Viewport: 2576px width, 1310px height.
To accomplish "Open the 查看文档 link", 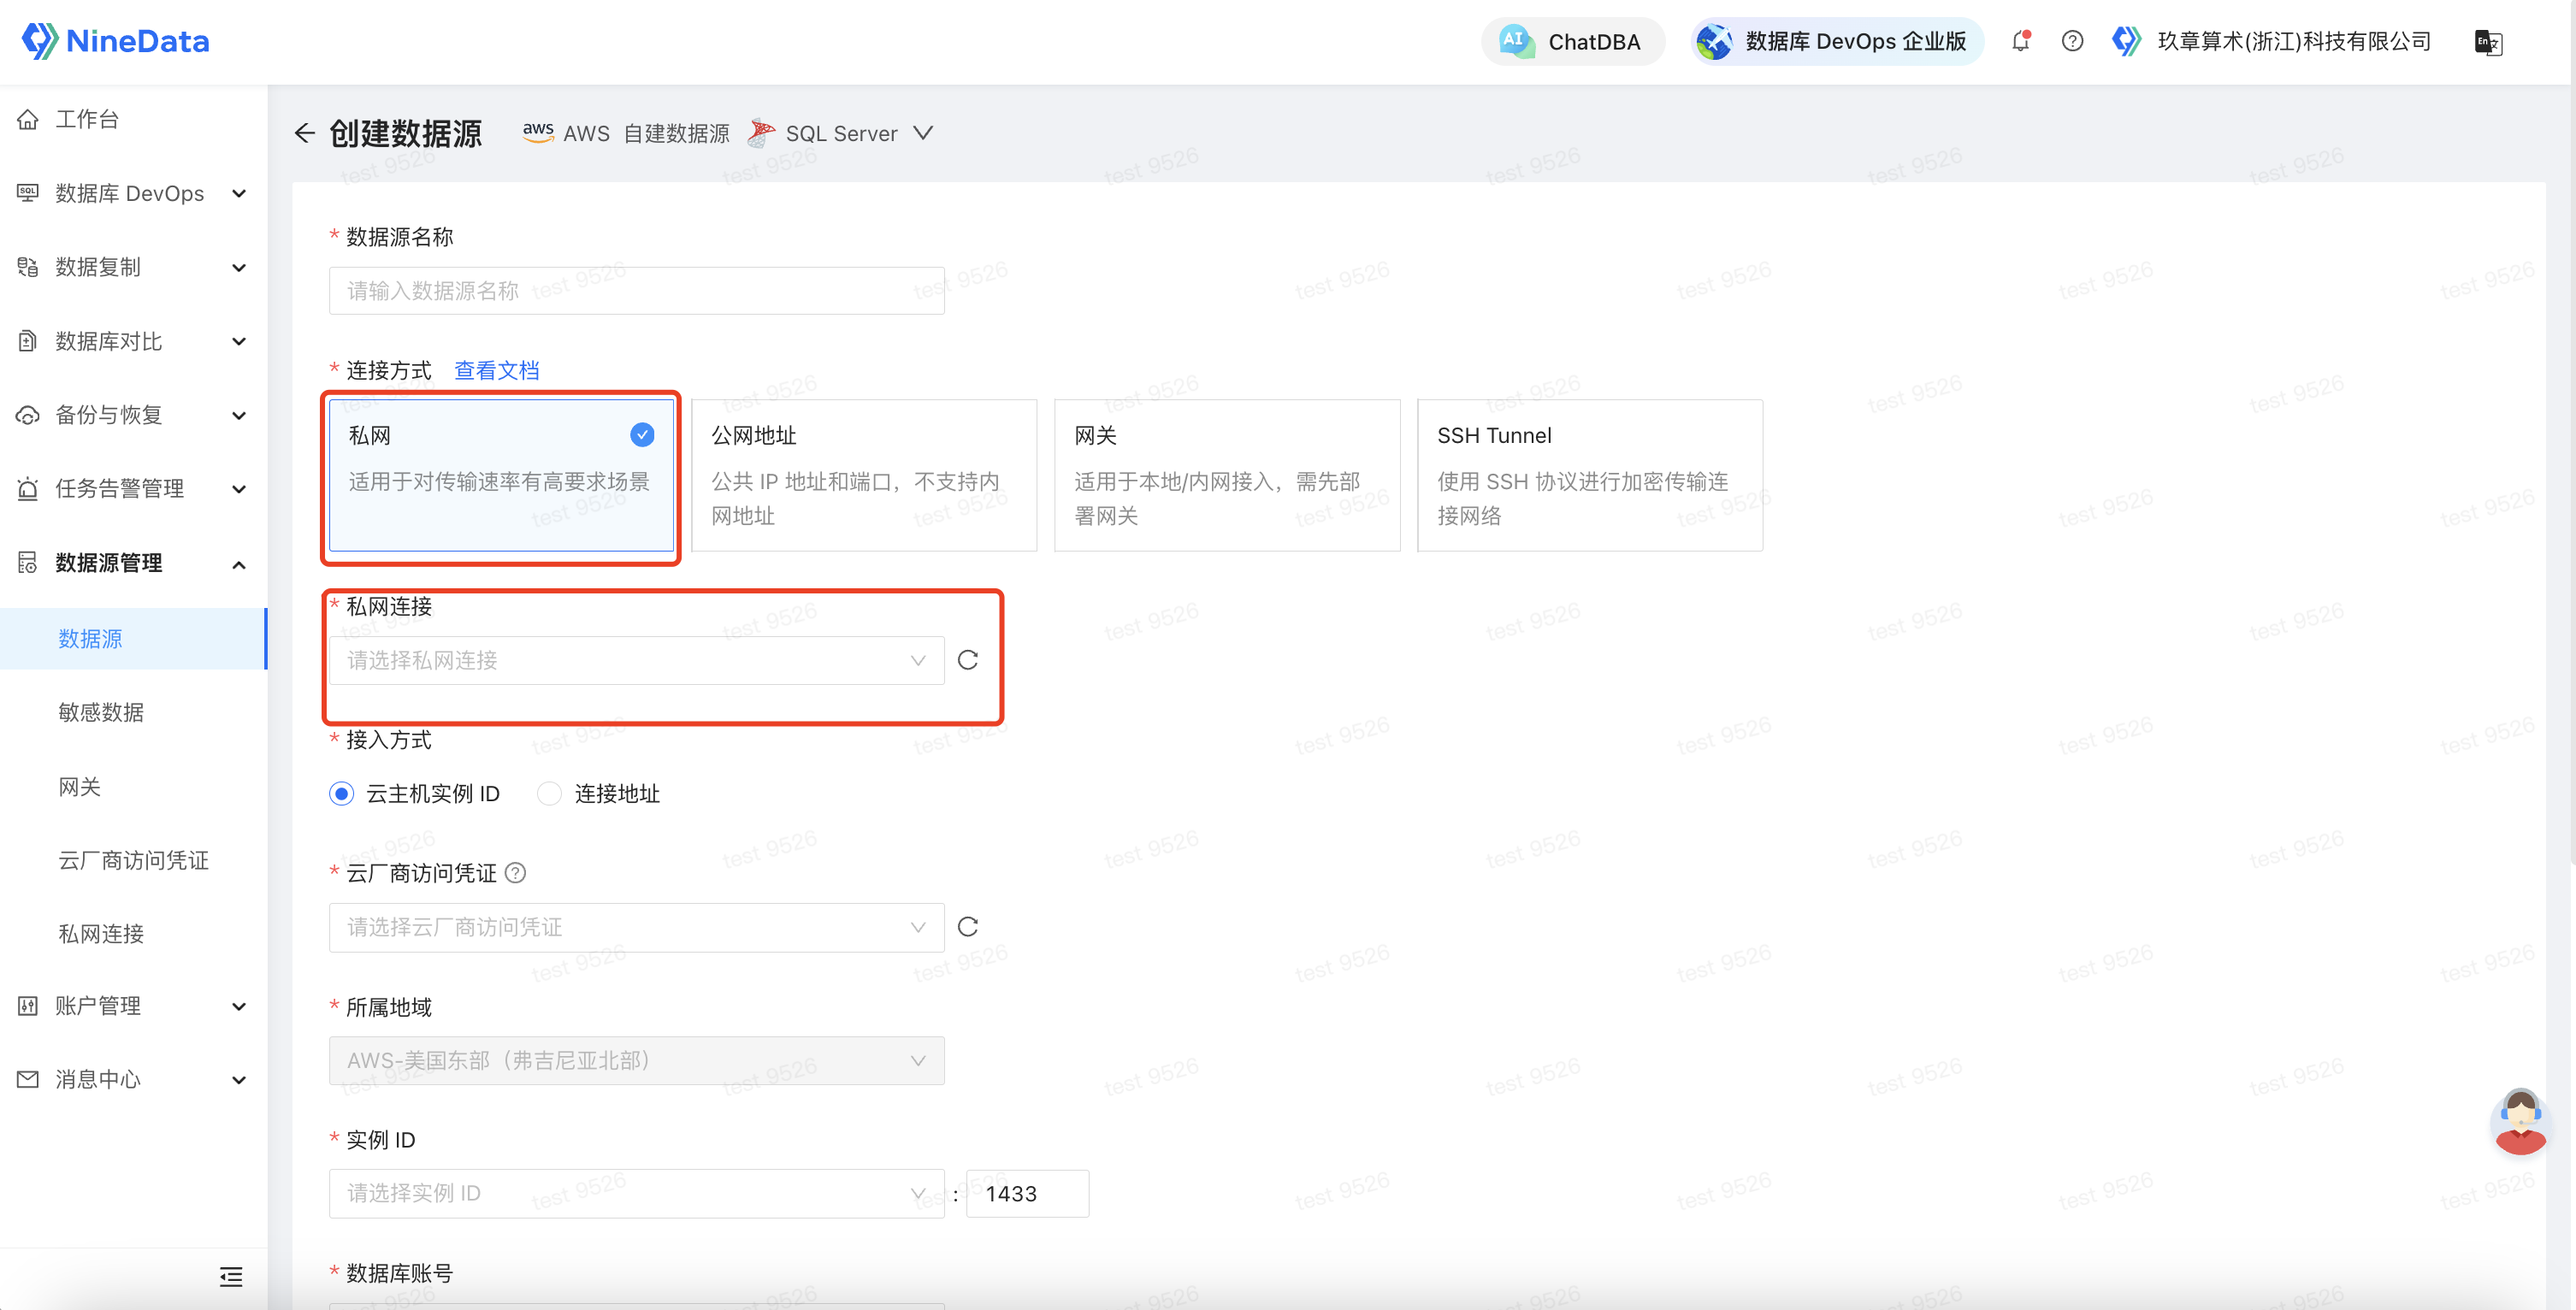I will [497, 371].
